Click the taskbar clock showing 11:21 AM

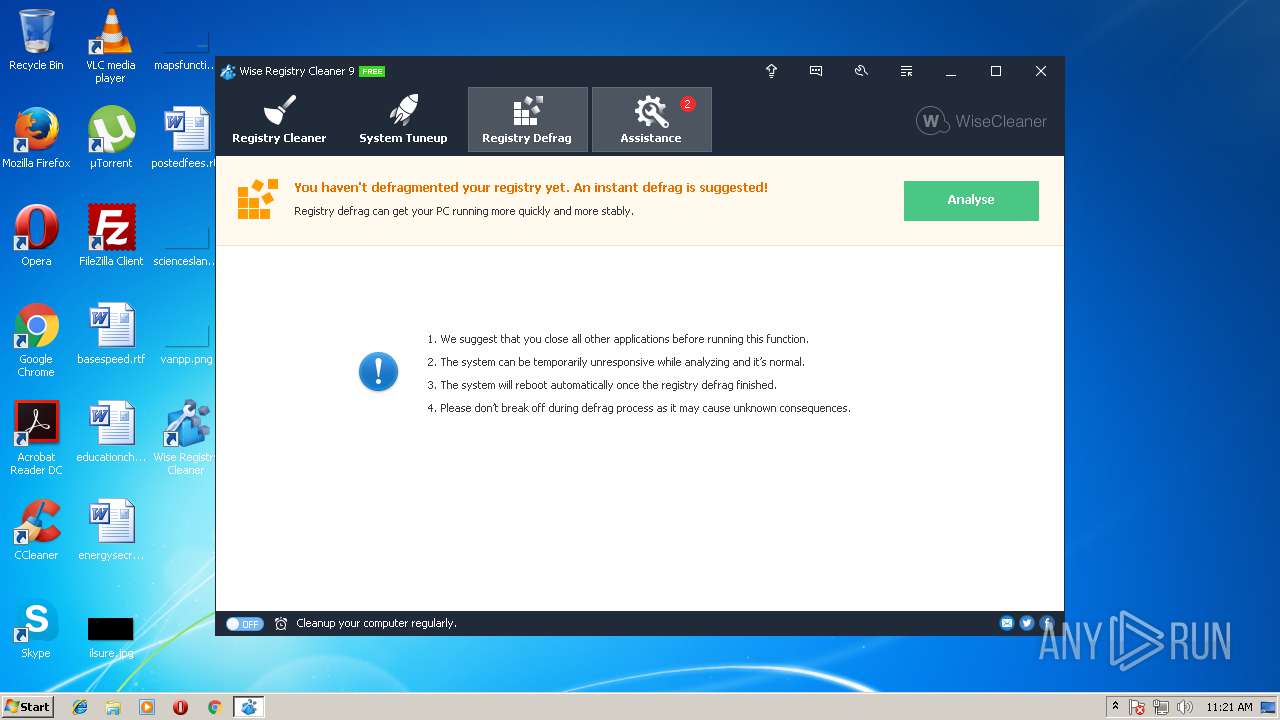point(1229,707)
